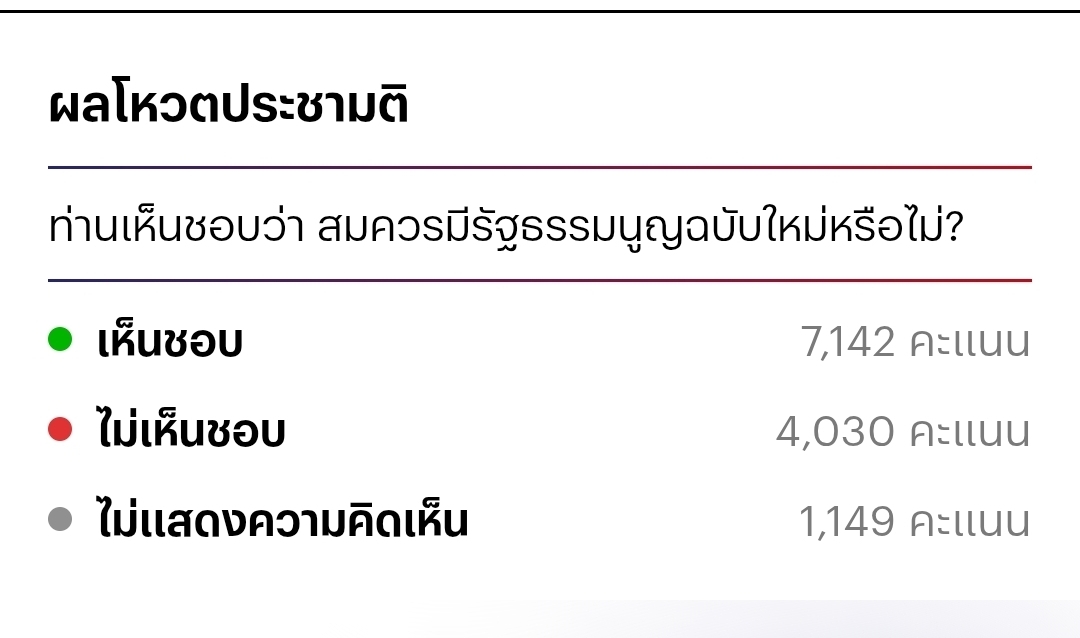Click the gray dot beside ไม่แสดงความคิดเห็น

pyautogui.click(x=60, y=520)
